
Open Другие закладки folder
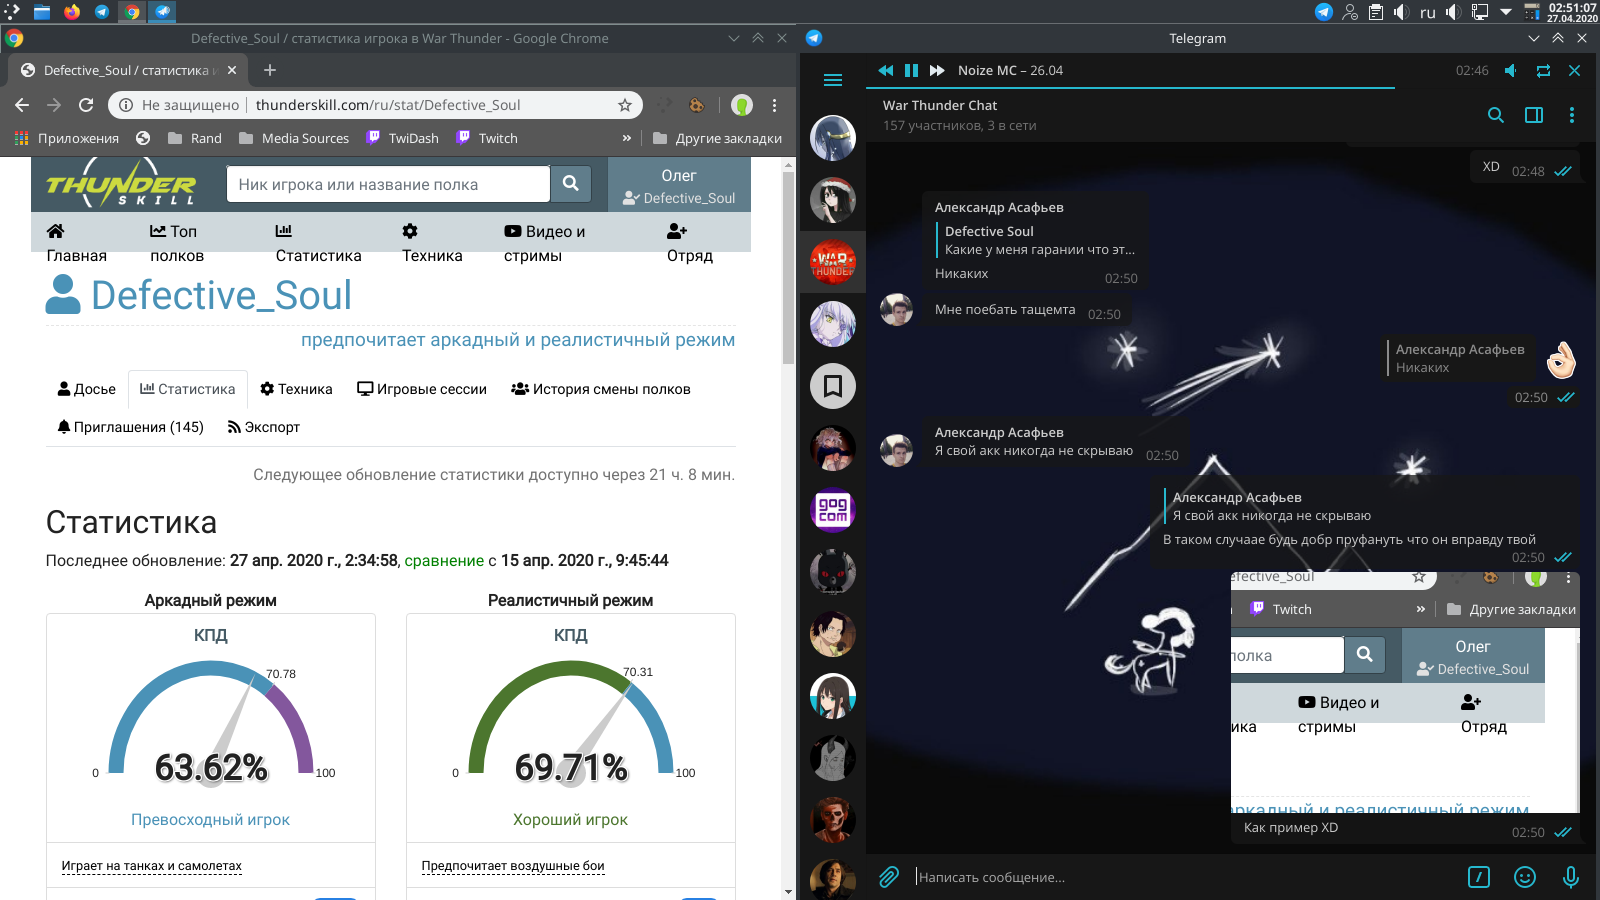click(717, 138)
